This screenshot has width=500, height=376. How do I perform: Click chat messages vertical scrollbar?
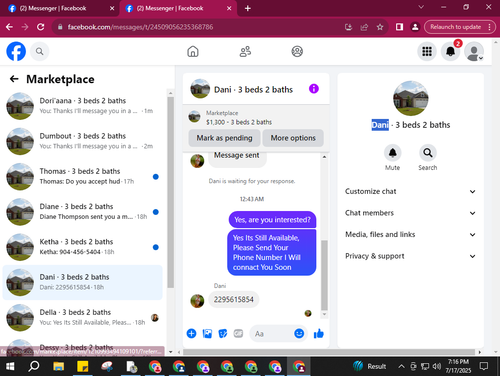[x=324, y=275]
